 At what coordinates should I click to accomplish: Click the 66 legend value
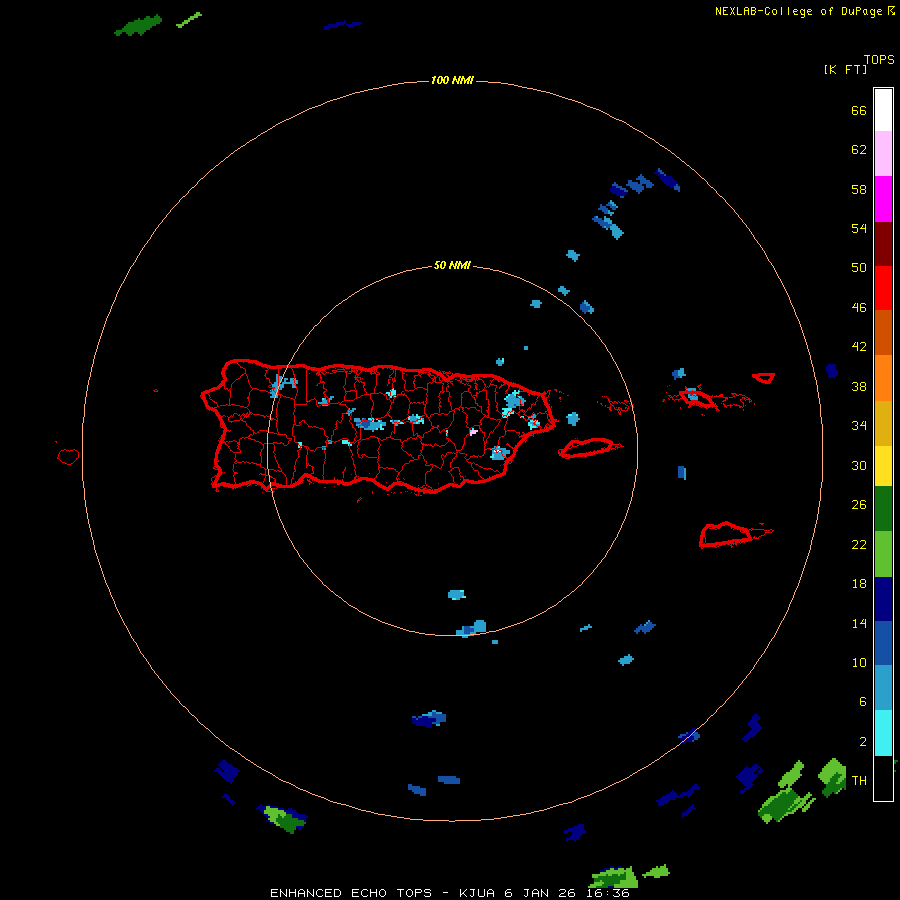click(859, 110)
